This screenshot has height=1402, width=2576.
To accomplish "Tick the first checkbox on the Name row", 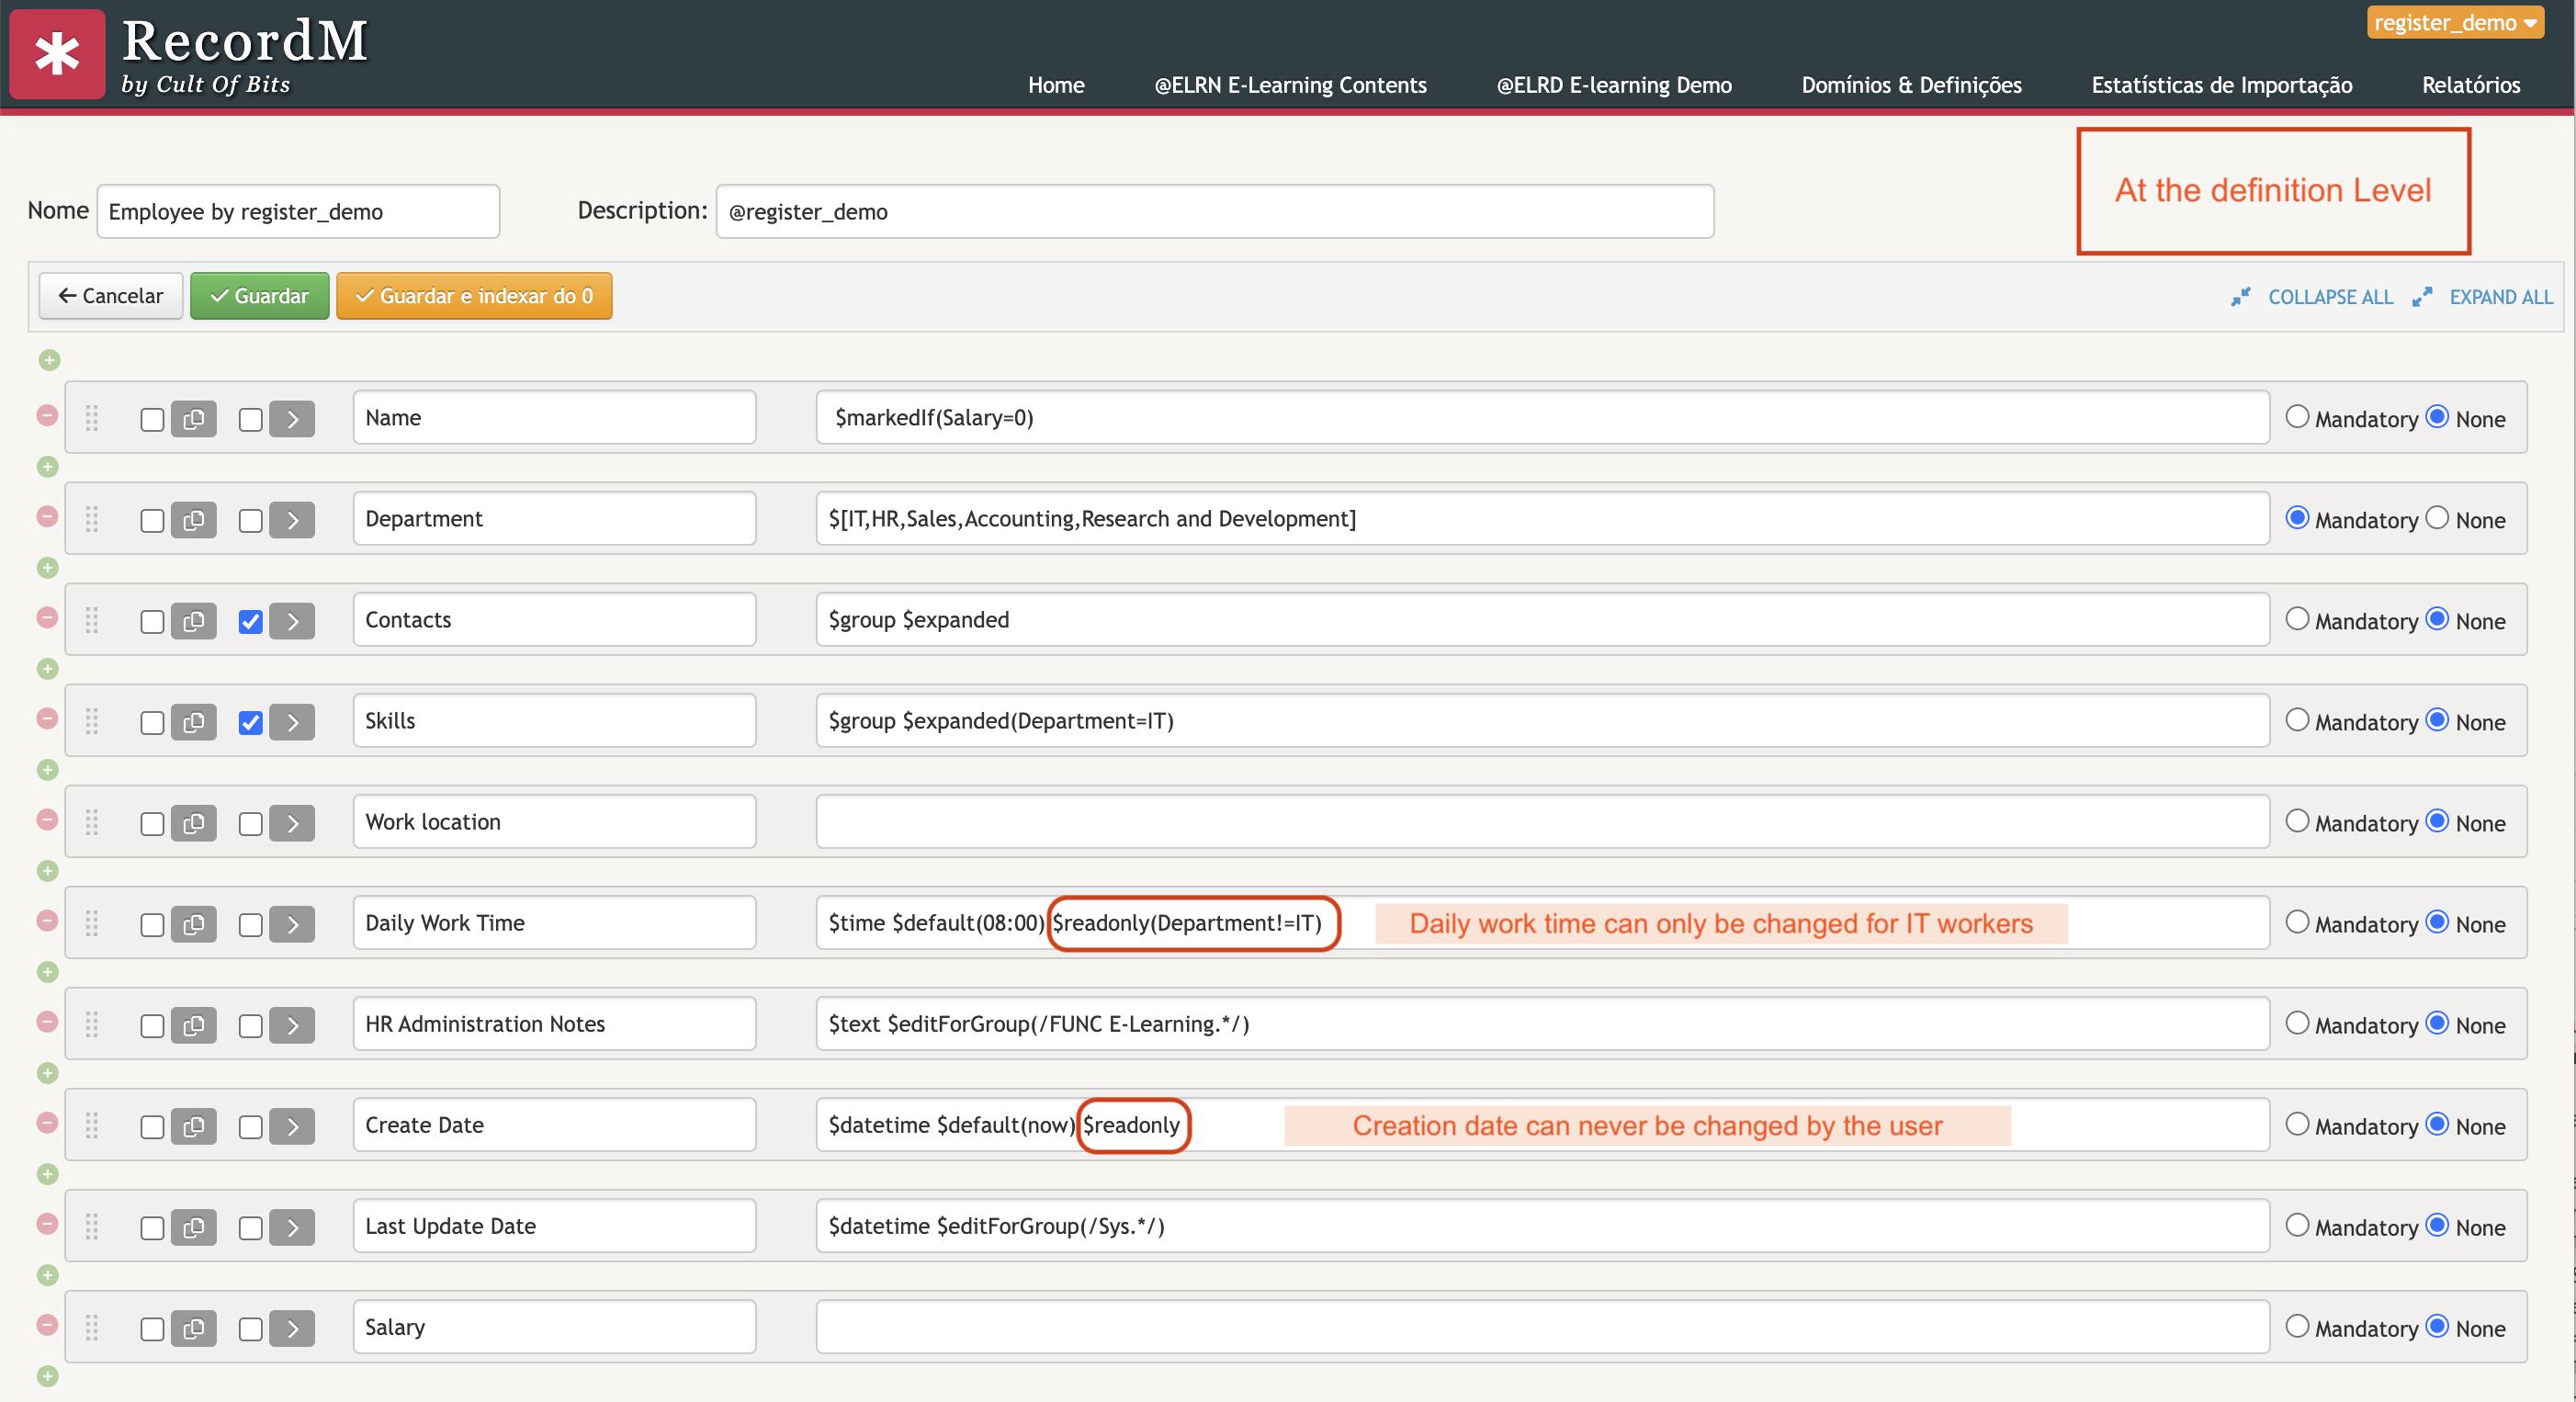I will 152,420.
